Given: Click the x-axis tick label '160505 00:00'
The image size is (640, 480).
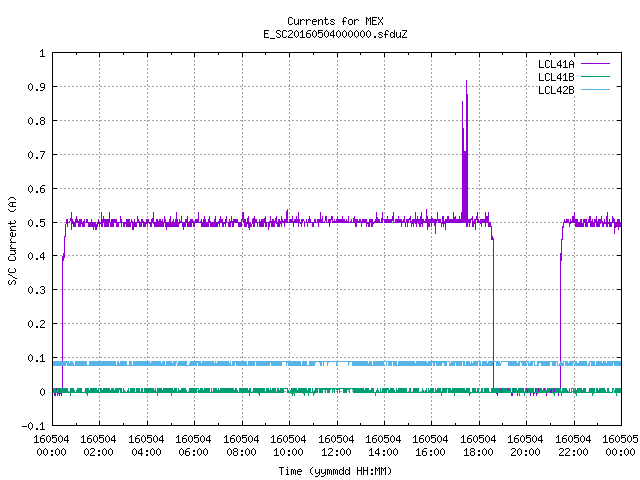Looking at the screenshot, I should (620, 446).
